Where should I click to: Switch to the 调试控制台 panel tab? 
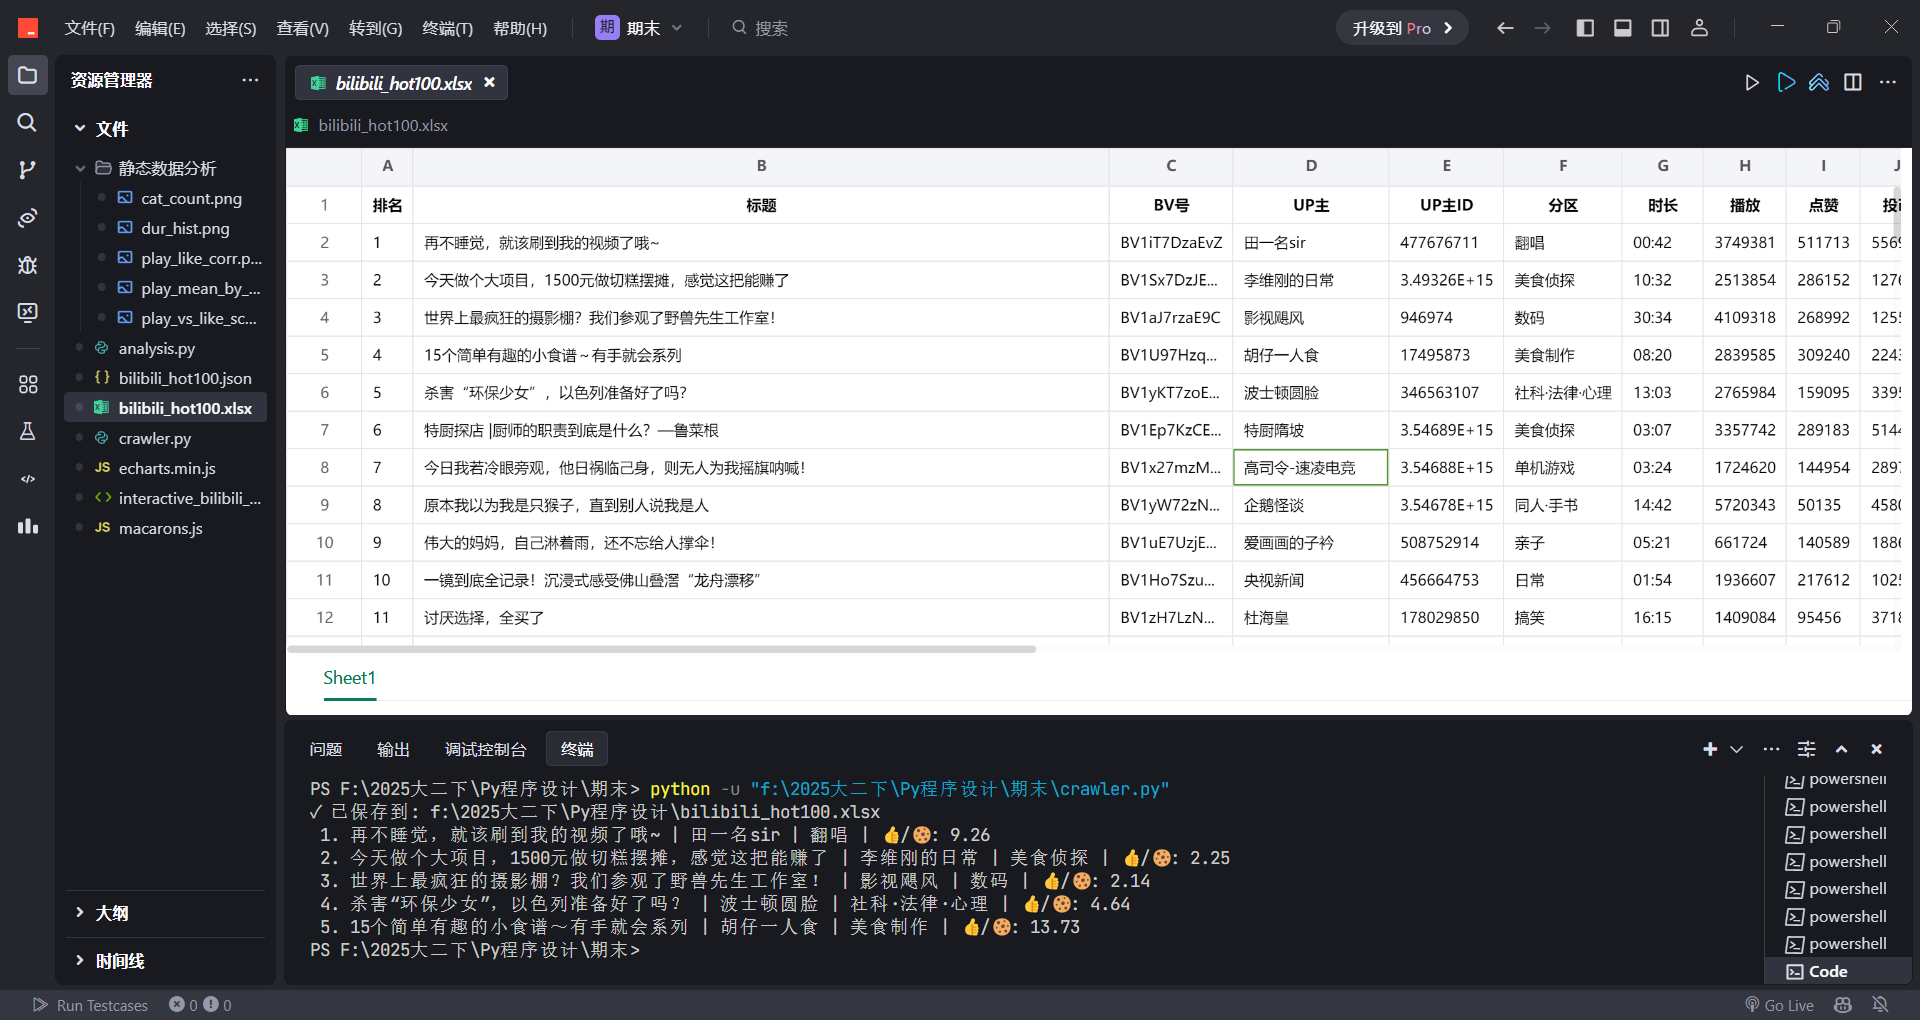point(485,749)
